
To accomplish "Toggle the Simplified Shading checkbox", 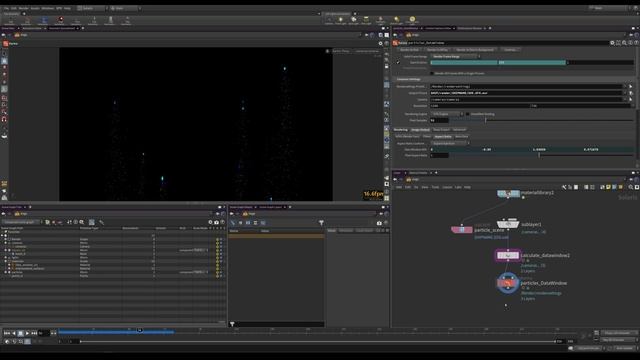I will coord(468,114).
